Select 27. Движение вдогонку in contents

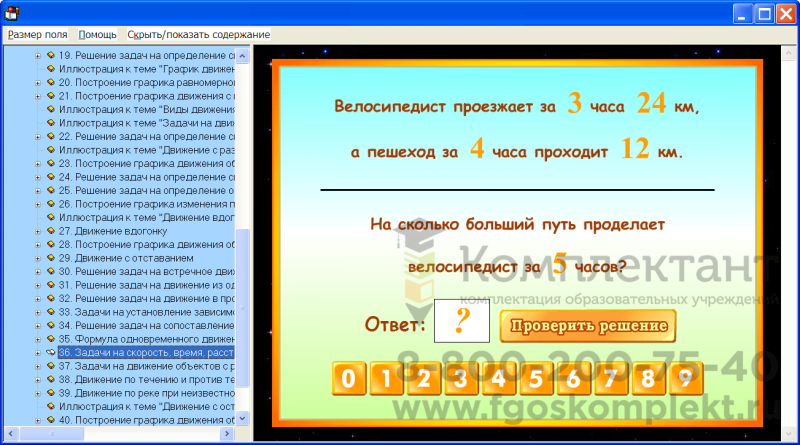[113, 231]
